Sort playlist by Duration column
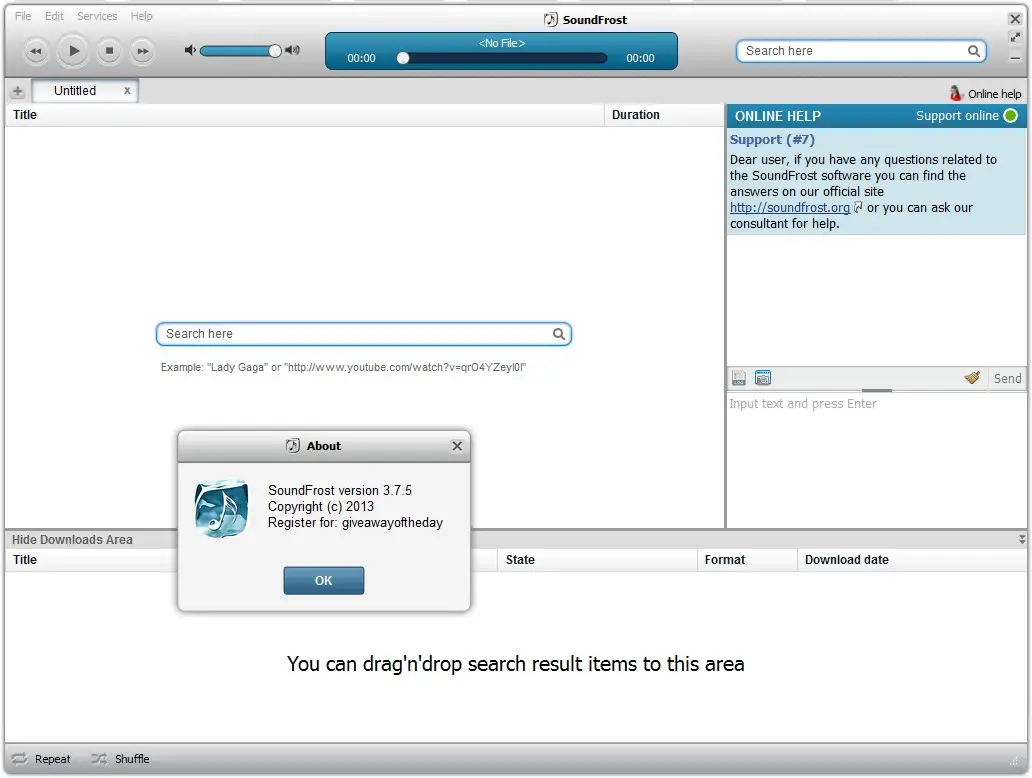 [663, 115]
